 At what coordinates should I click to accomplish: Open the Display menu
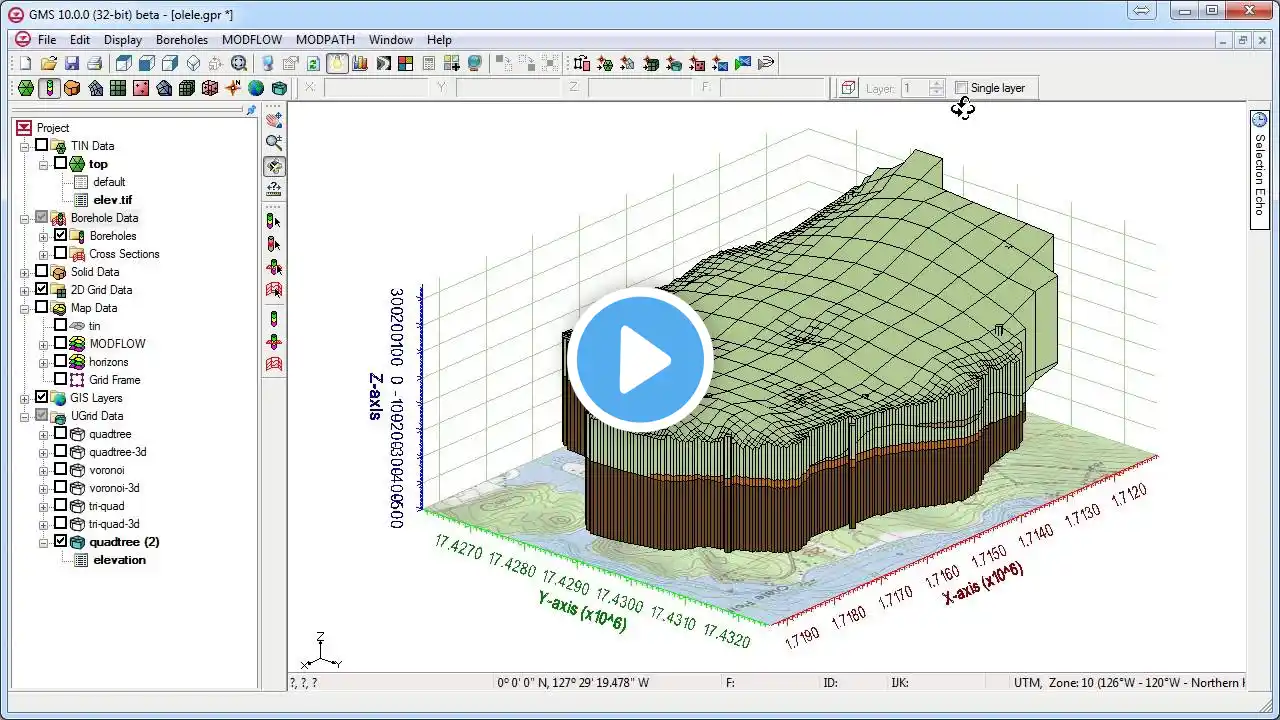point(123,40)
